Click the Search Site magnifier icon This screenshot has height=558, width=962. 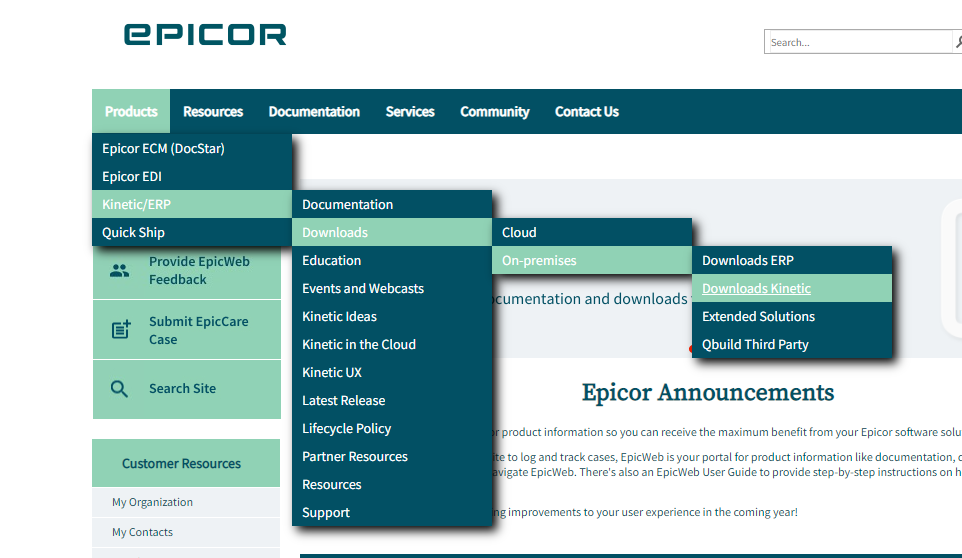(119, 389)
